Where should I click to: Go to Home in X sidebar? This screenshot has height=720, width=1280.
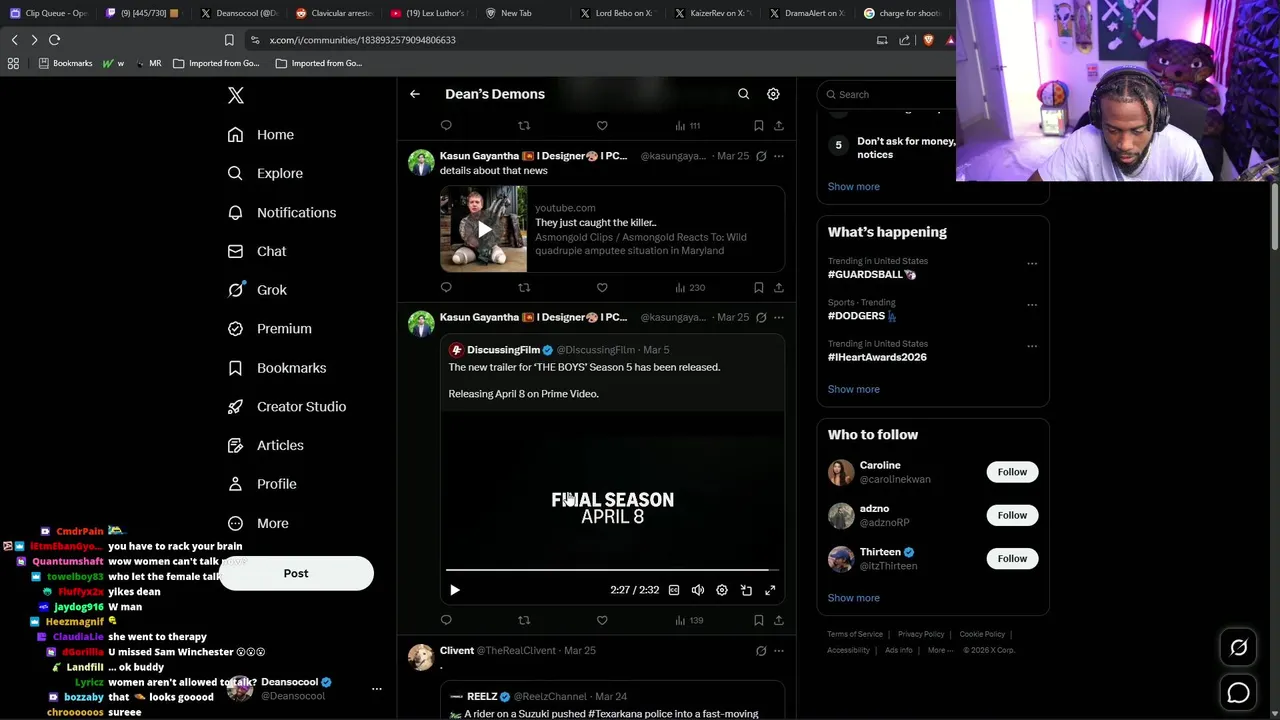260,135
